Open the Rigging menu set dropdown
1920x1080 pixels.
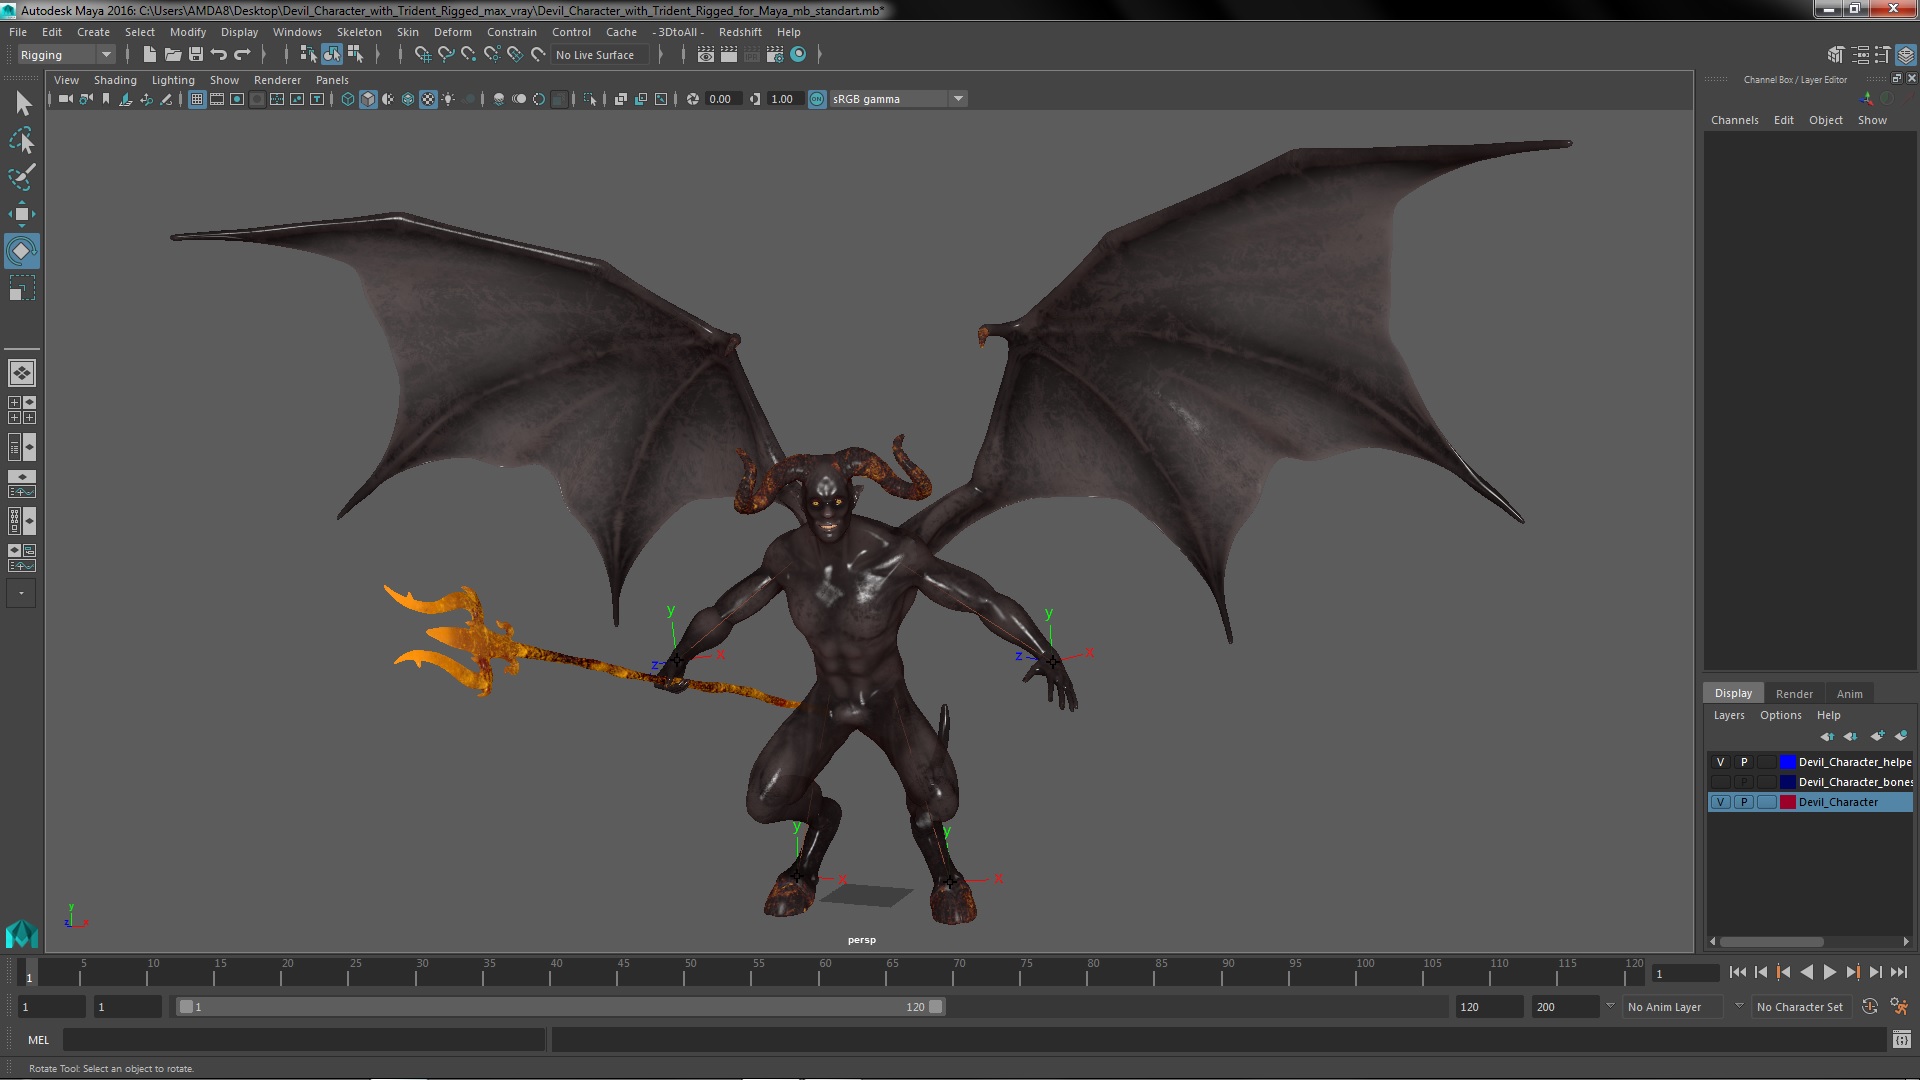66,55
